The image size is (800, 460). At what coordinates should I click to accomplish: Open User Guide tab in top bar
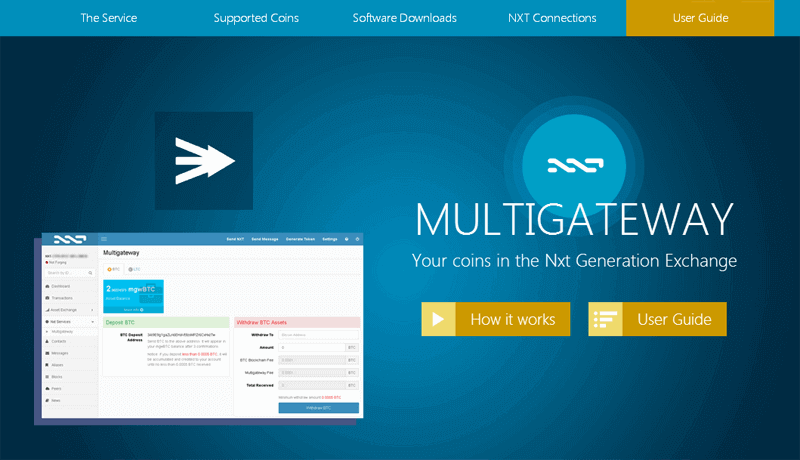click(700, 18)
